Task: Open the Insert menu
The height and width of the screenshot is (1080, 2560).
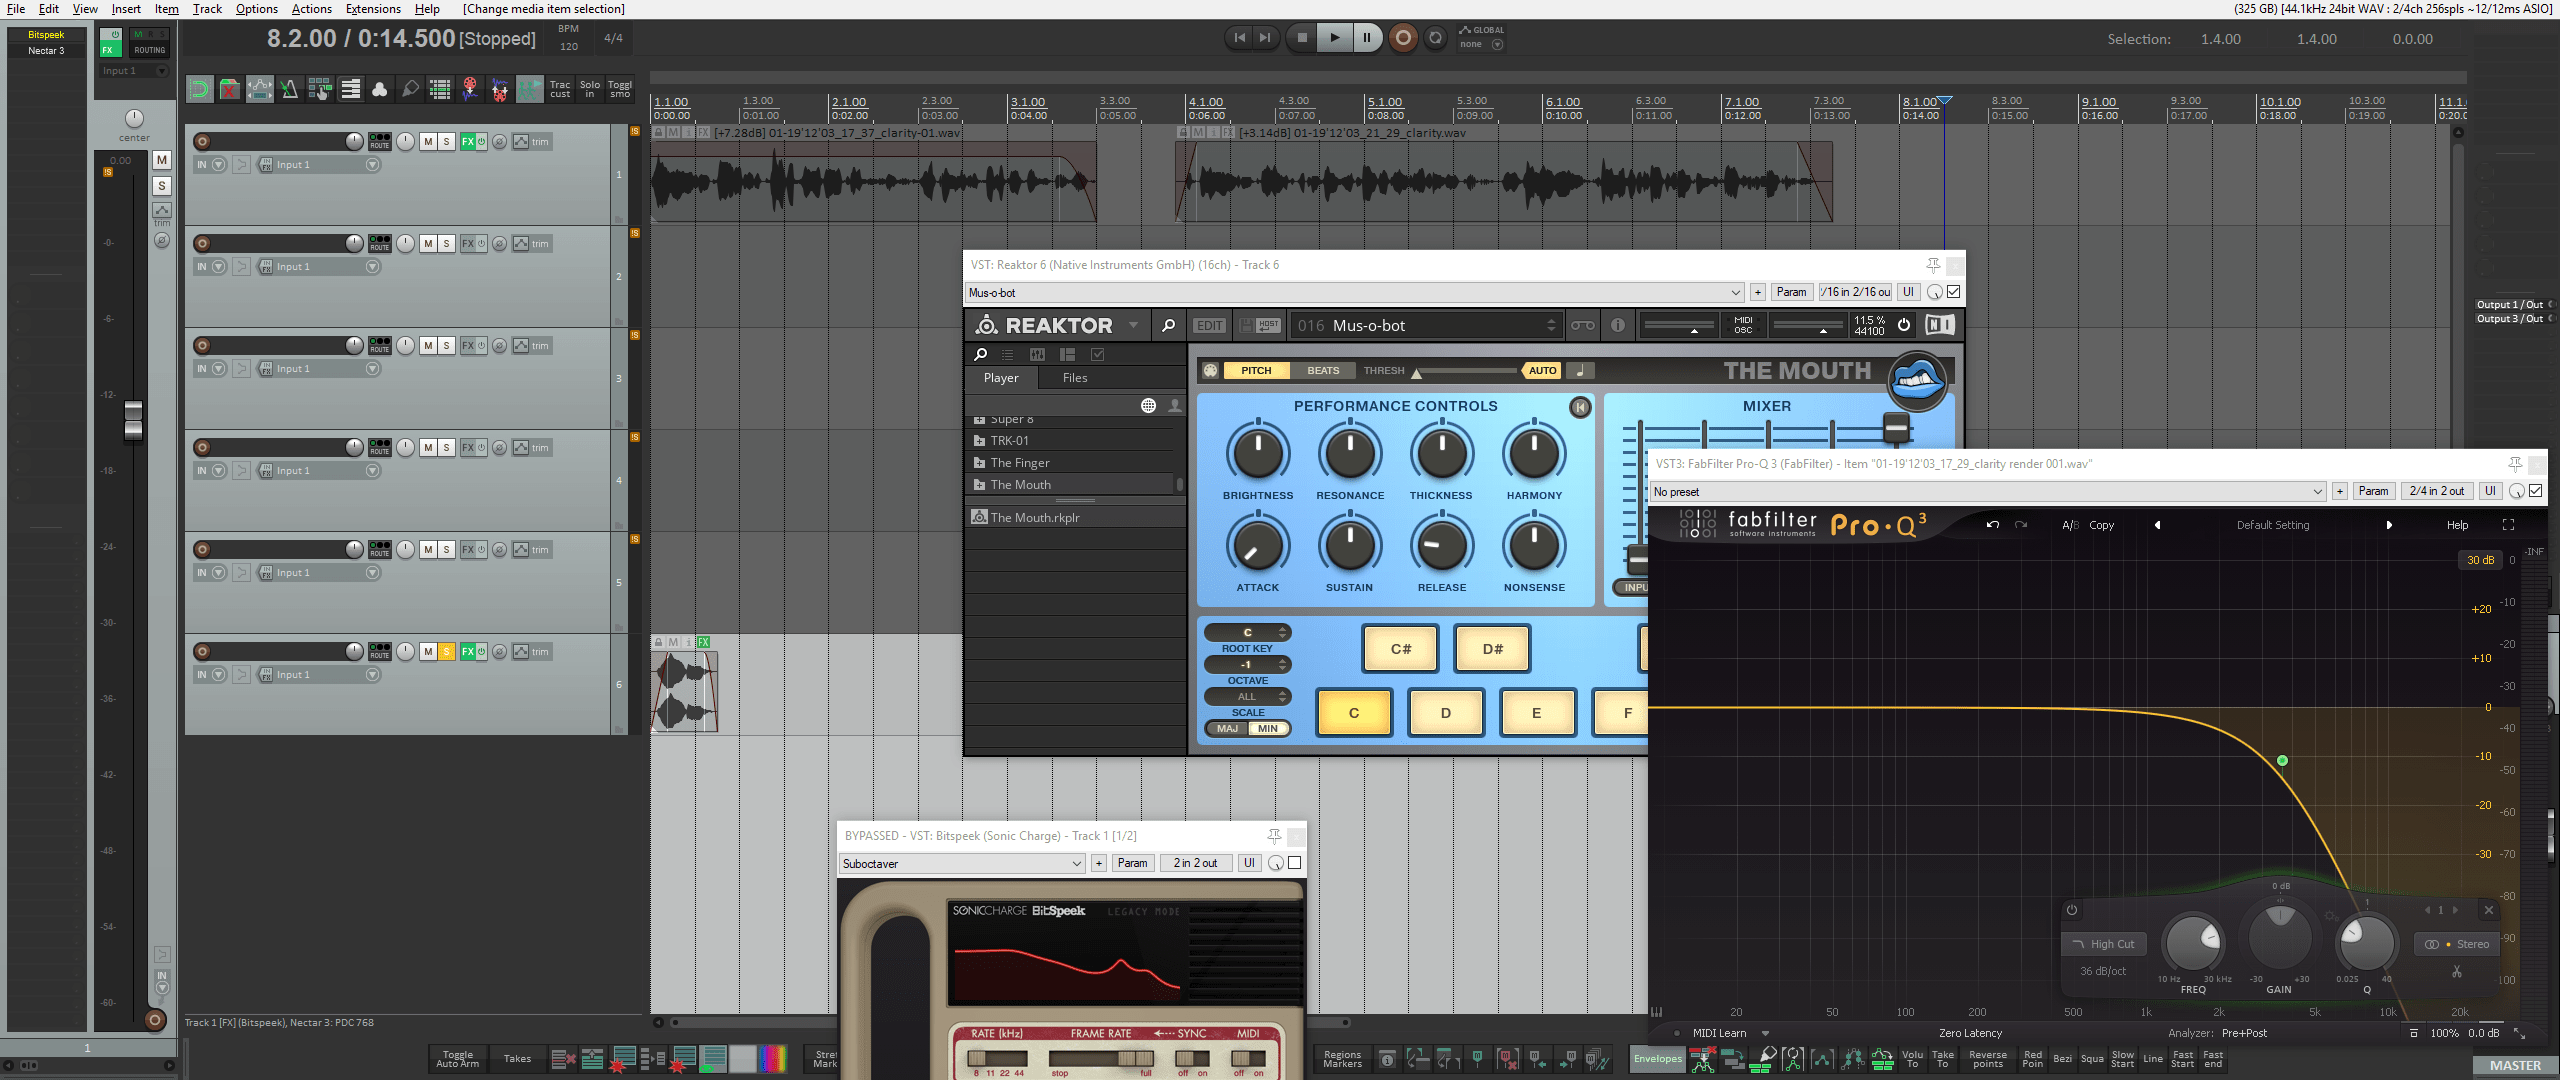Action: 125,9
